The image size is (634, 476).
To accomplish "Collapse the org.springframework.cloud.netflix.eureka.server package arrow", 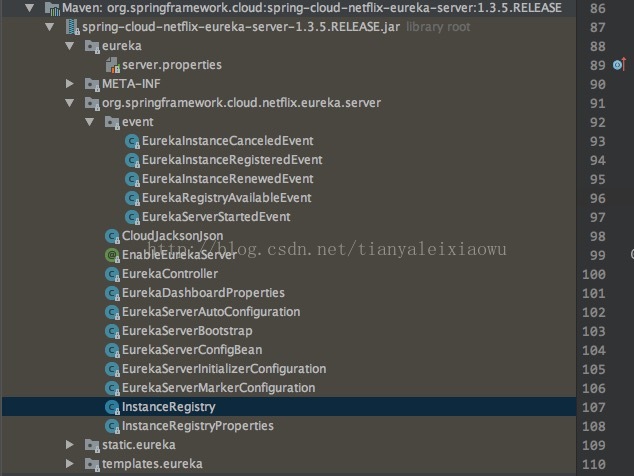I will tap(70, 103).
